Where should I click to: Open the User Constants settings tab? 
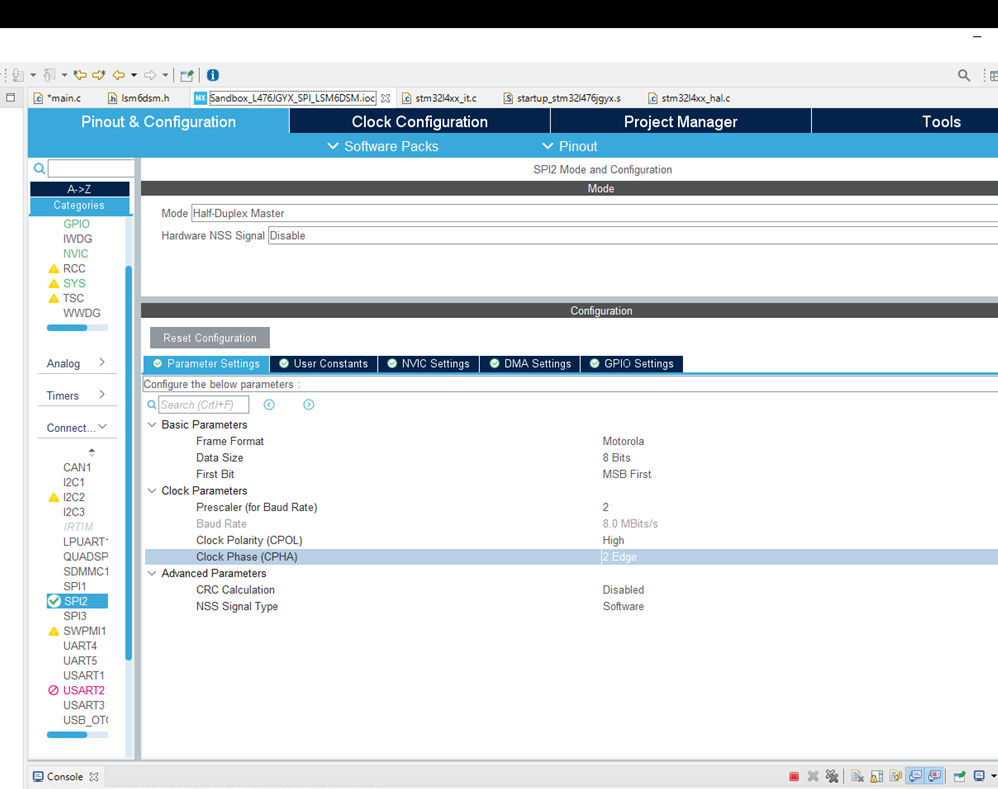click(323, 363)
